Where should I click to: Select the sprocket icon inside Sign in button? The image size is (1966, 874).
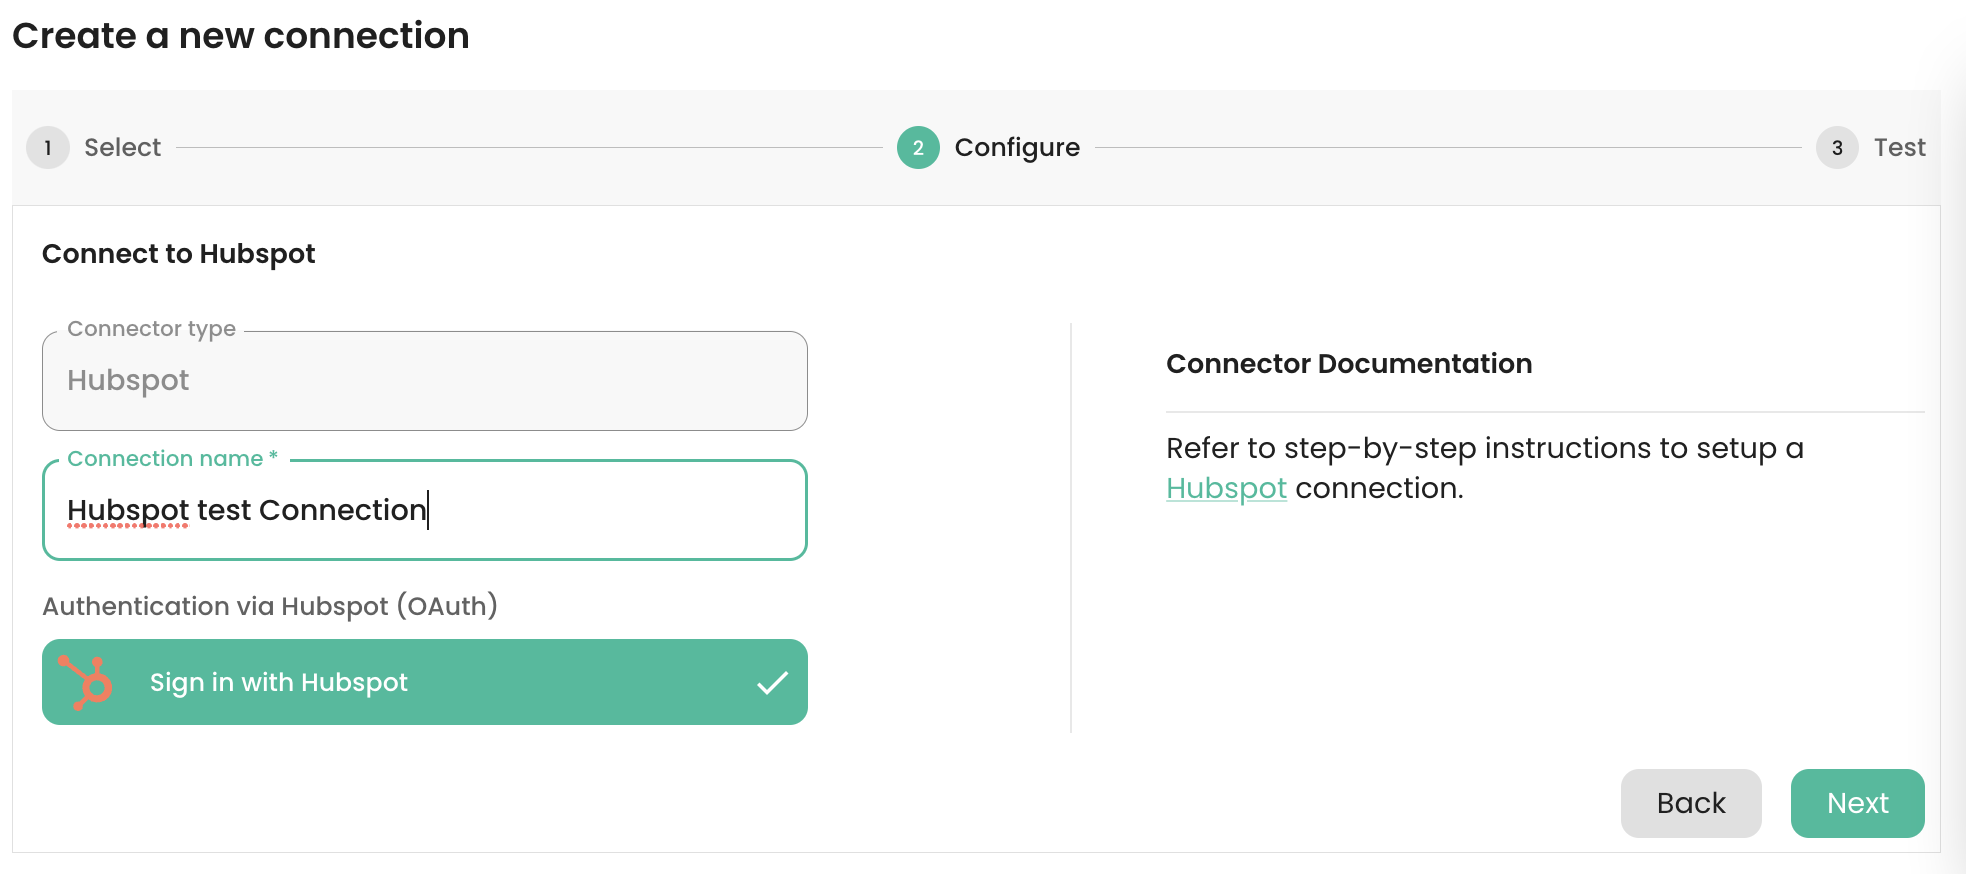(x=86, y=682)
